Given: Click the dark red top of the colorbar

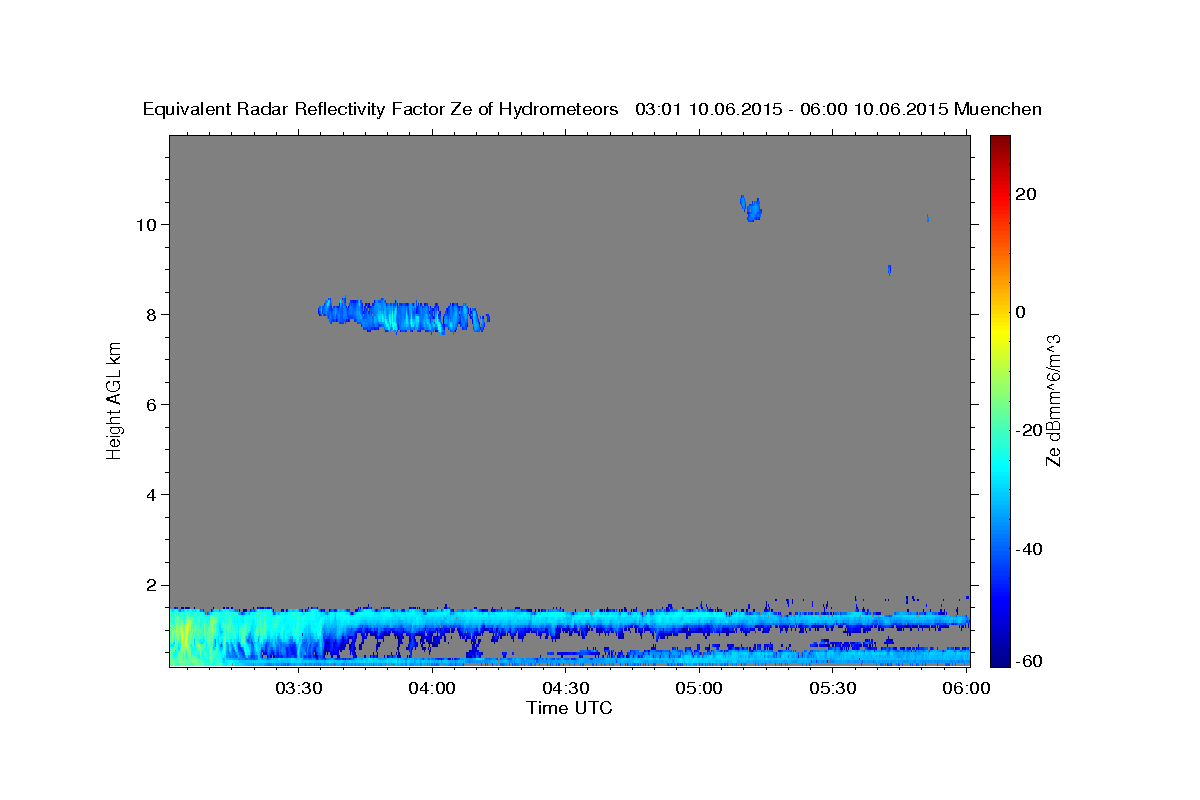Looking at the screenshot, I should tap(1002, 145).
